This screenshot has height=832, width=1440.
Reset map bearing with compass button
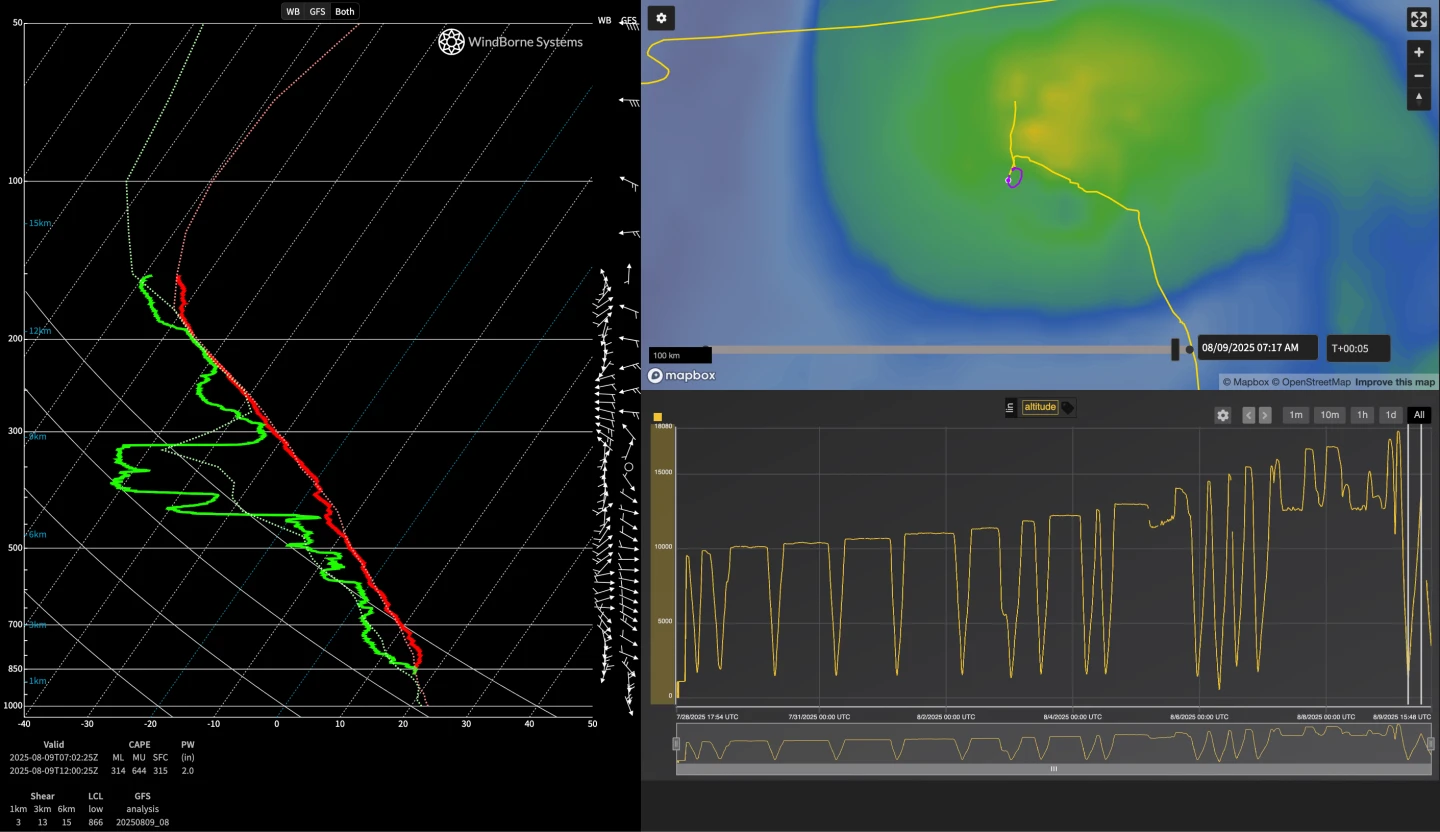coord(1419,98)
